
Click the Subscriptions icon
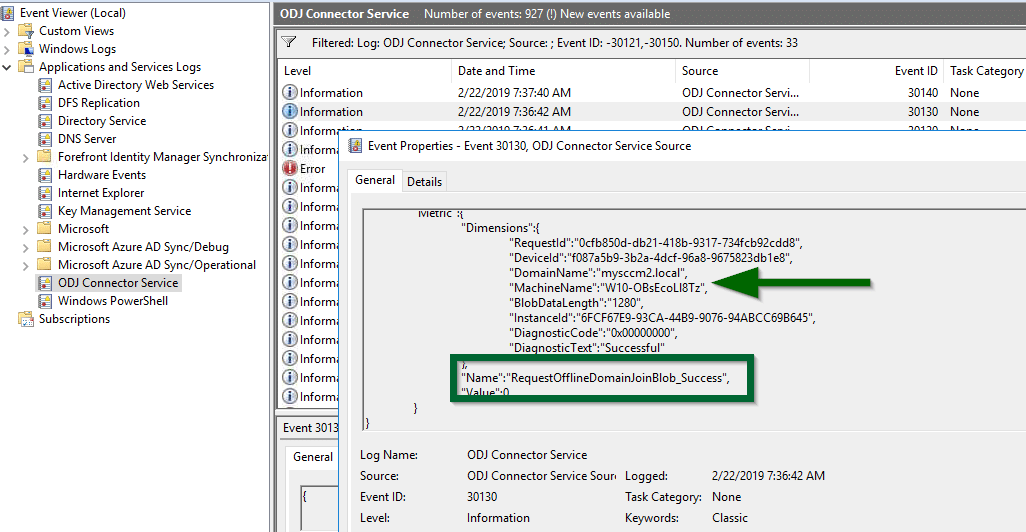pyautogui.click(x=26, y=319)
